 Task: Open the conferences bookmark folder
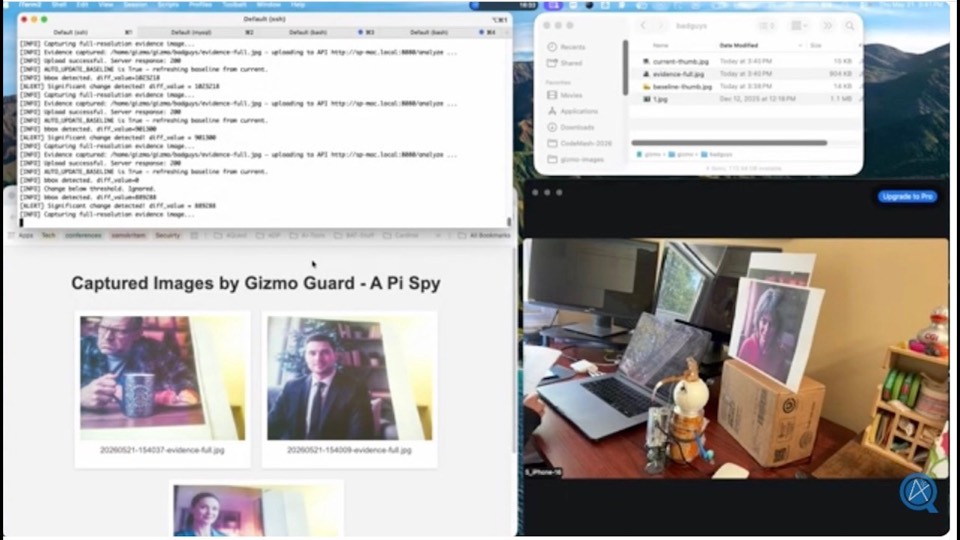pyautogui.click(x=83, y=235)
